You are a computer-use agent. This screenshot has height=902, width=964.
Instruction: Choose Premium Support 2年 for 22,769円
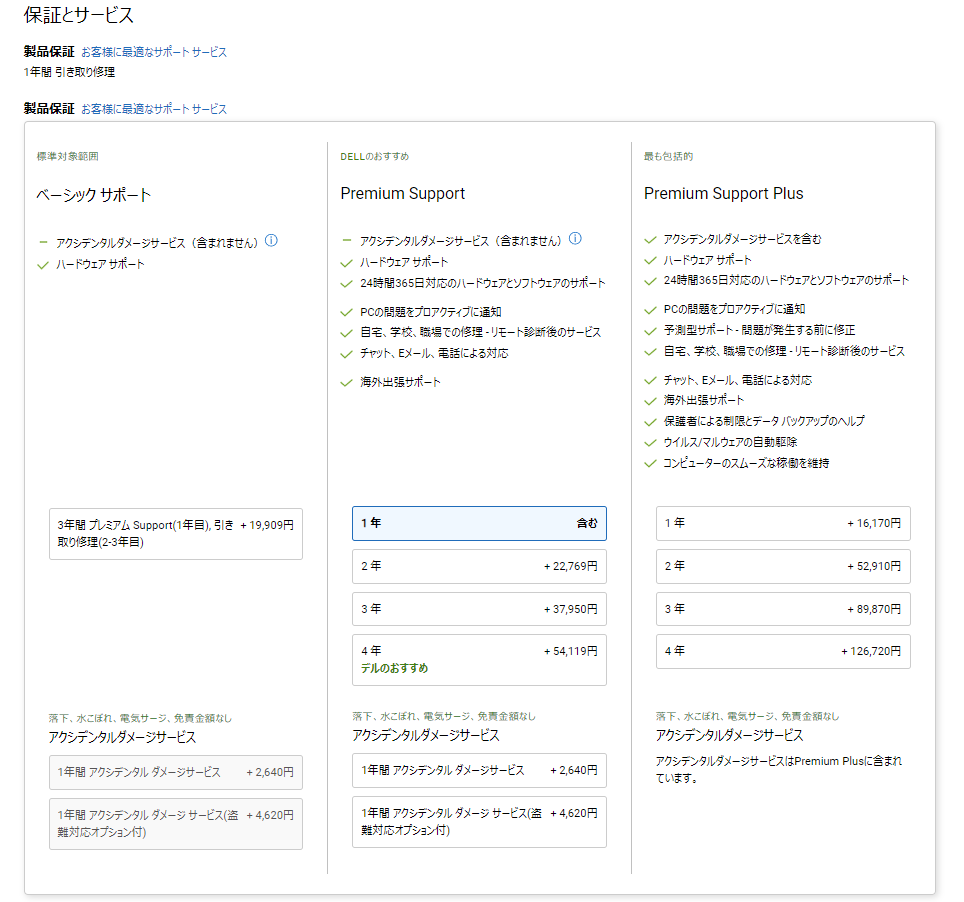(x=479, y=566)
